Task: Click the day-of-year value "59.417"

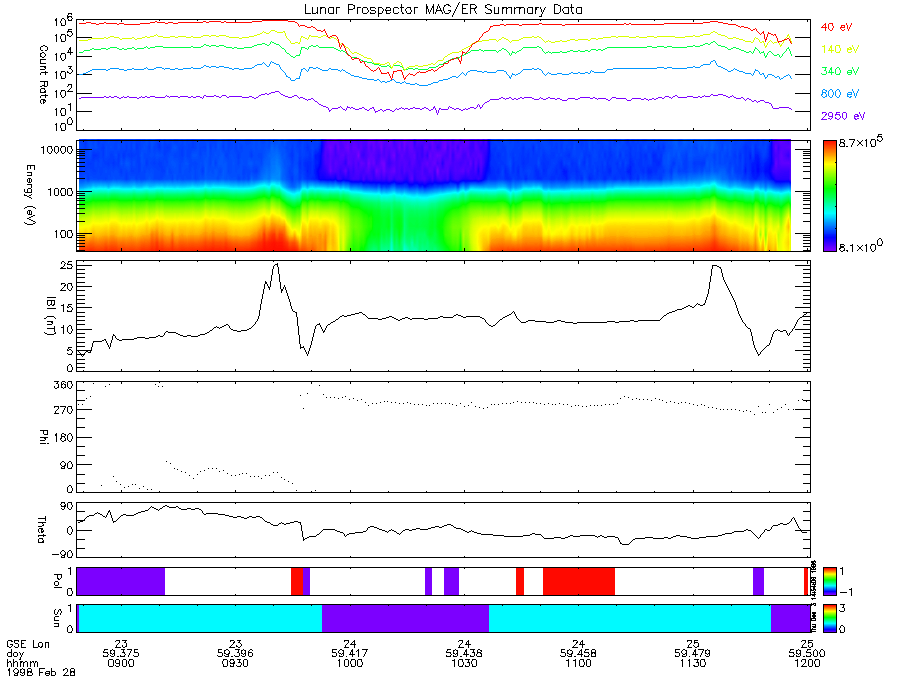Action: (x=350, y=654)
